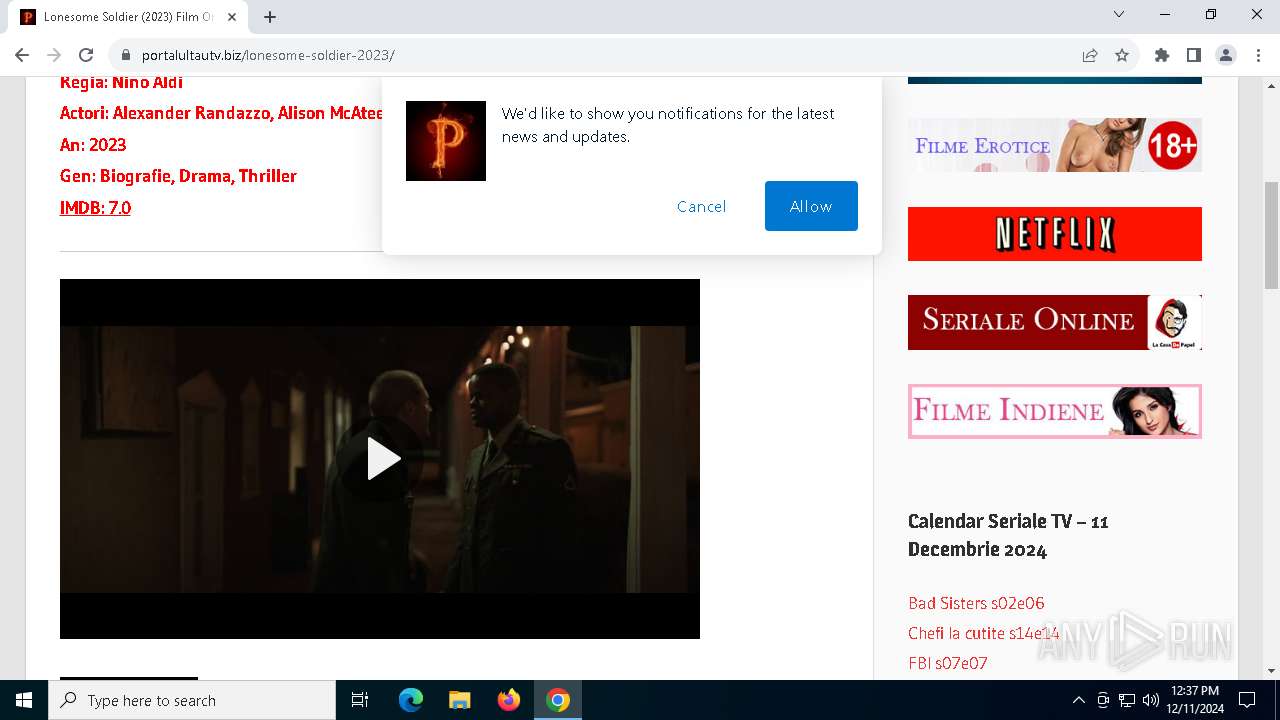Click the Regia: Nino Aldi line
Image resolution: width=1280 pixels, height=720 pixels.
point(121,83)
